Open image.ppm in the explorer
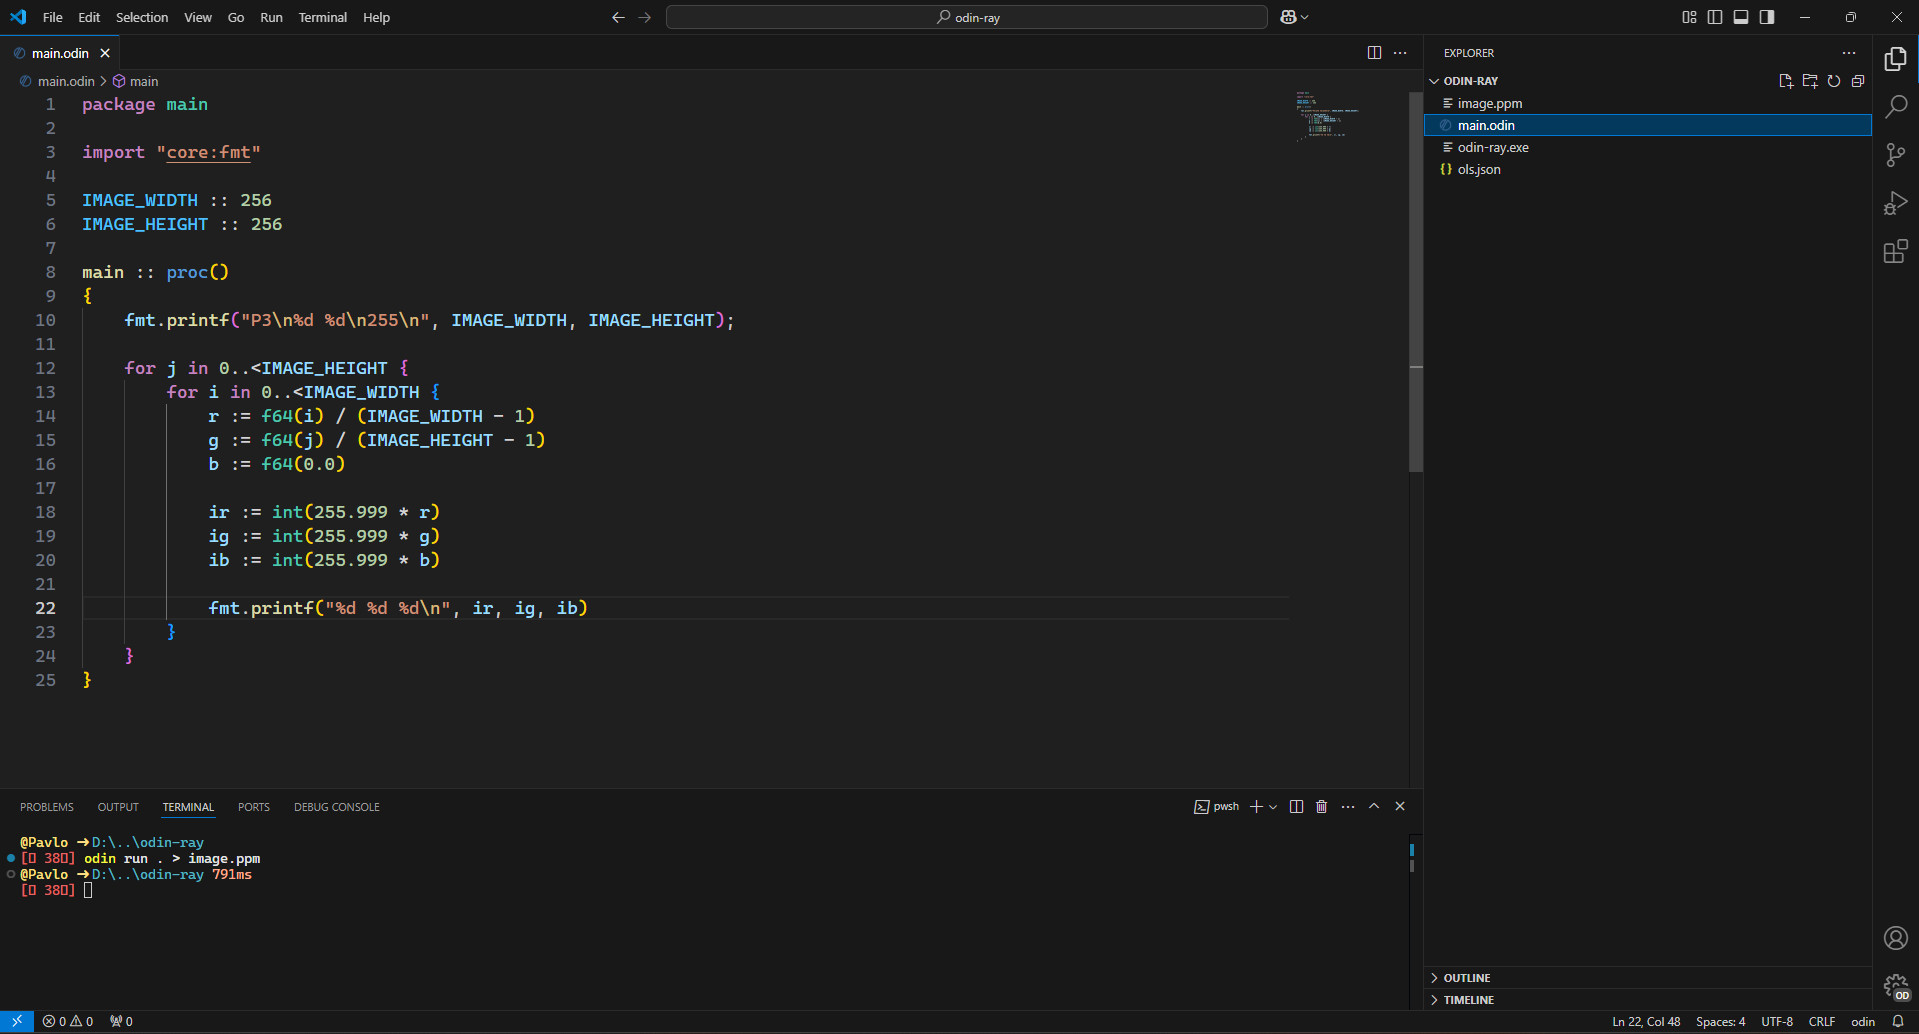This screenshot has height=1034, width=1919. (x=1647, y=103)
